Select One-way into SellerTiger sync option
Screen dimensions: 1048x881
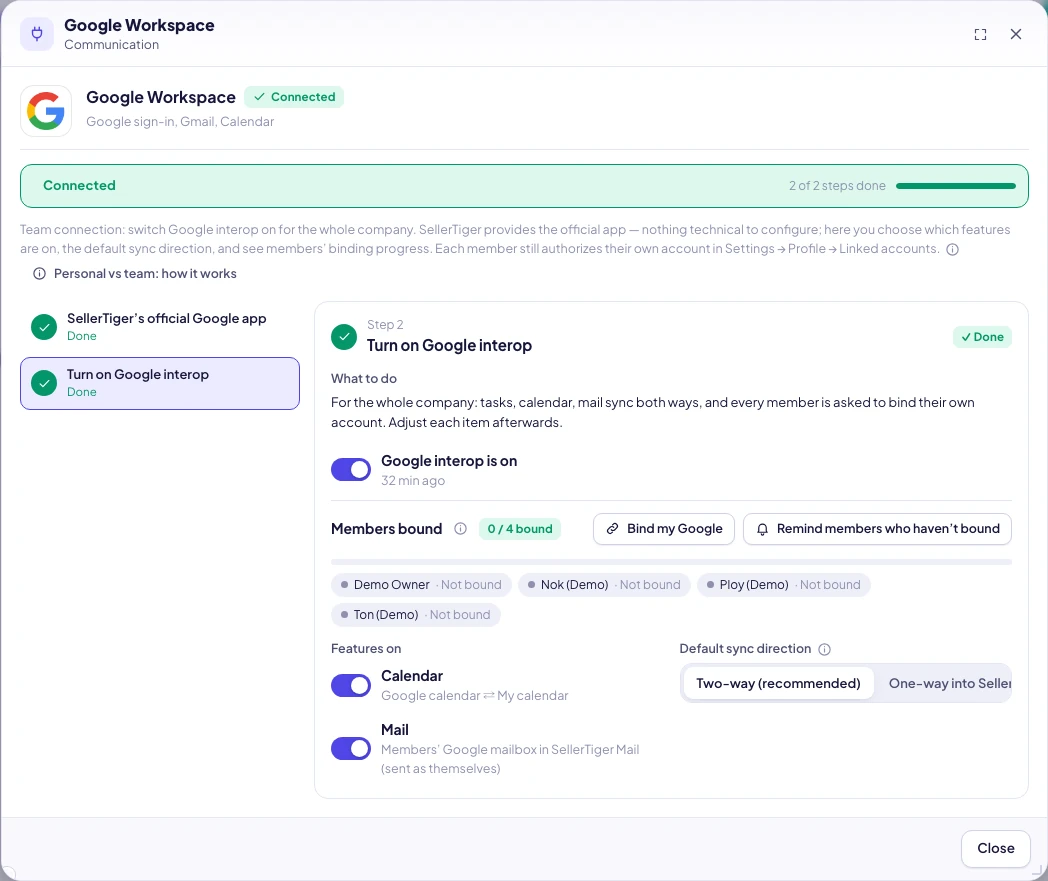(x=946, y=683)
